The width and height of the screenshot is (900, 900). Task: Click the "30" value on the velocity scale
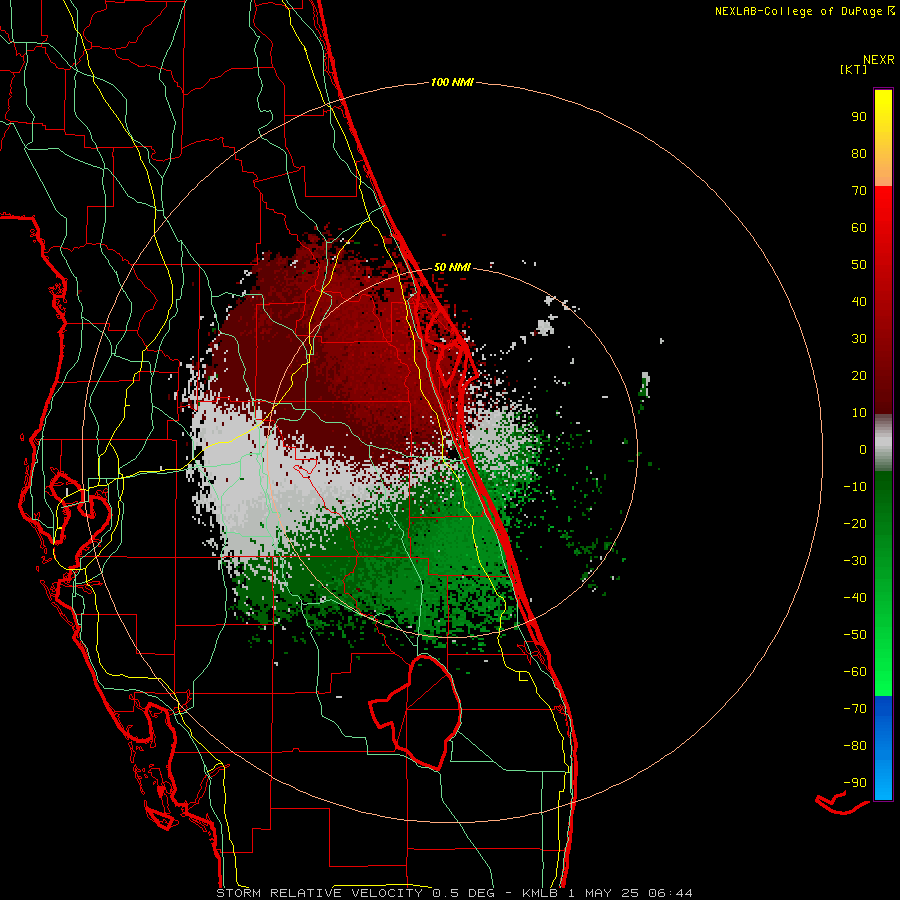859,339
